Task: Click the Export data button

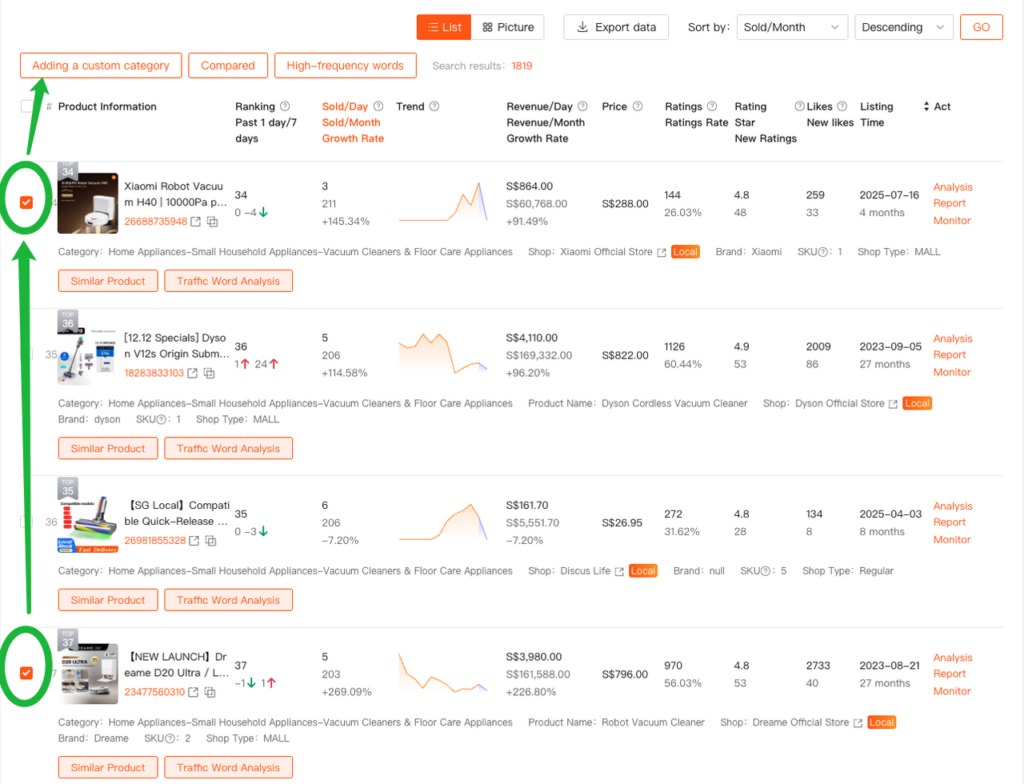Action: [x=617, y=27]
